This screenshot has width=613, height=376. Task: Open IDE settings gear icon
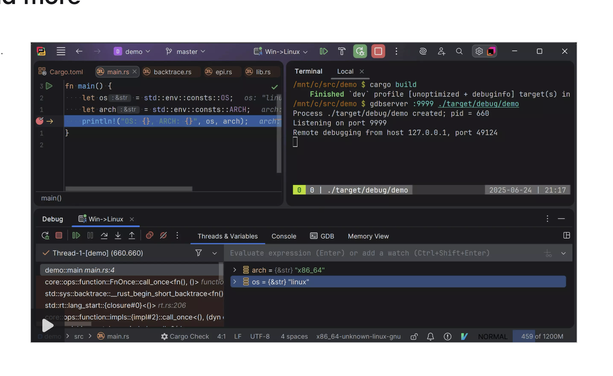point(479,51)
